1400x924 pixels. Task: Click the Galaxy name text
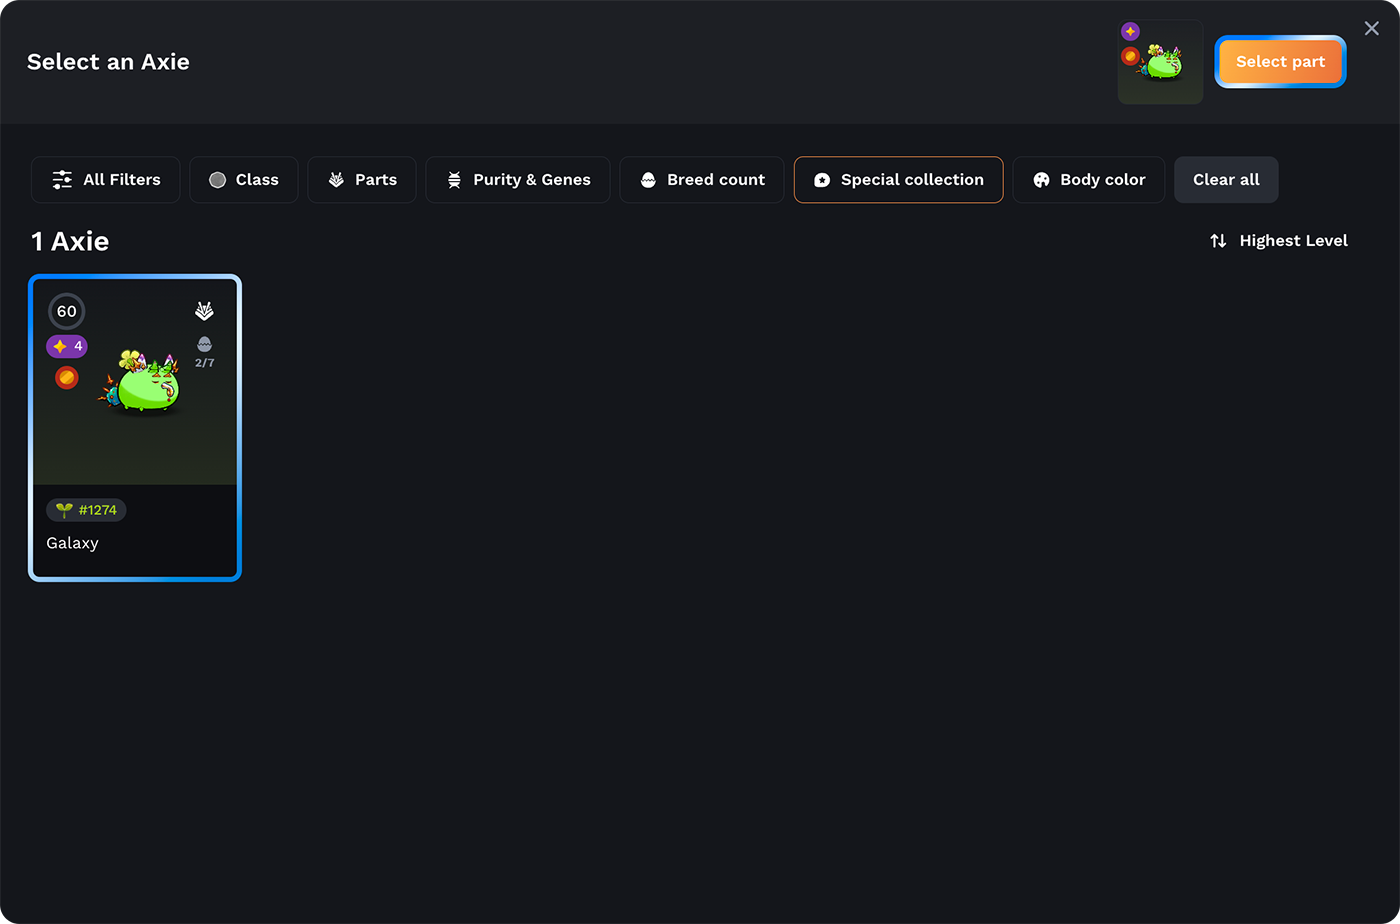(72, 543)
